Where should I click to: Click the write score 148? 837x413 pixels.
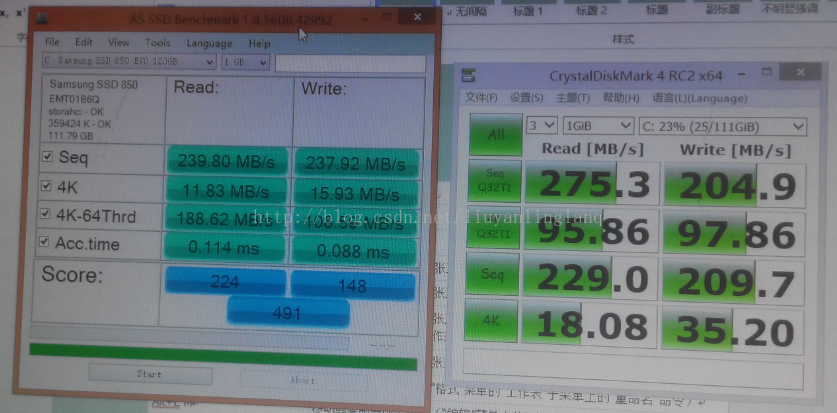coord(353,285)
